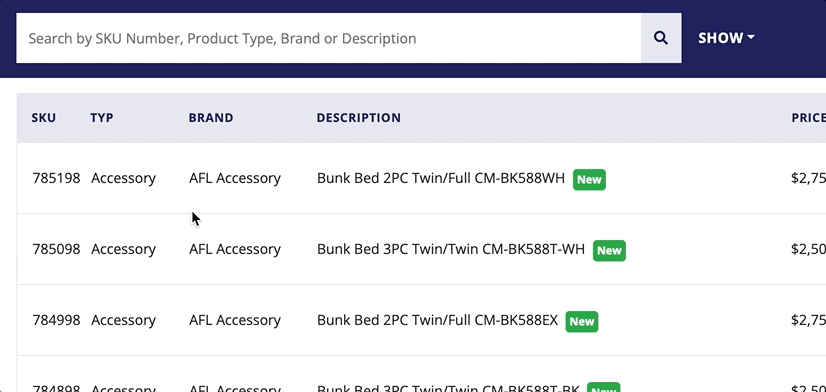Viewport: 826px width, 392px height.
Task: Sort by the TYP column header
Action: point(102,117)
